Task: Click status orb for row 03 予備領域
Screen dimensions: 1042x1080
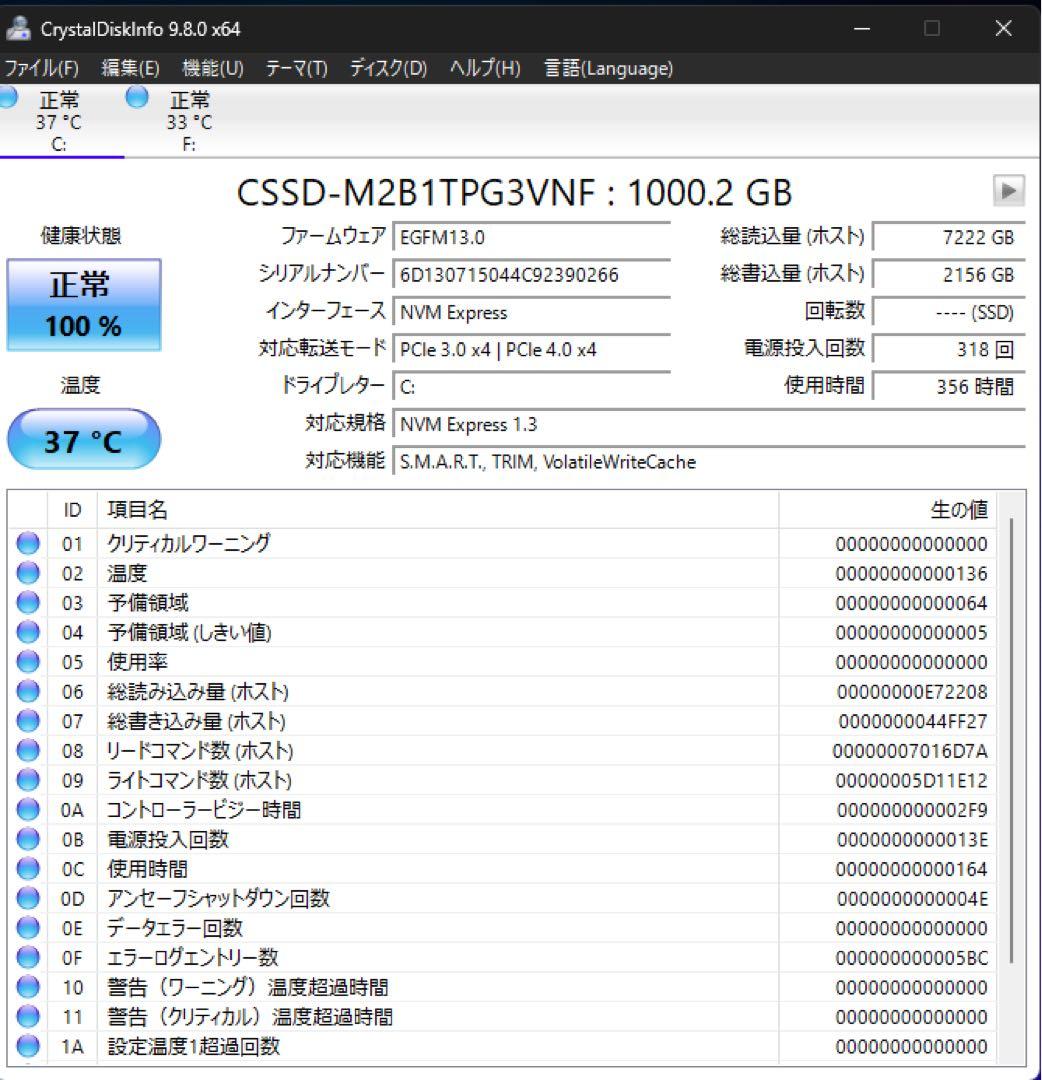Action: click(28, 603)
